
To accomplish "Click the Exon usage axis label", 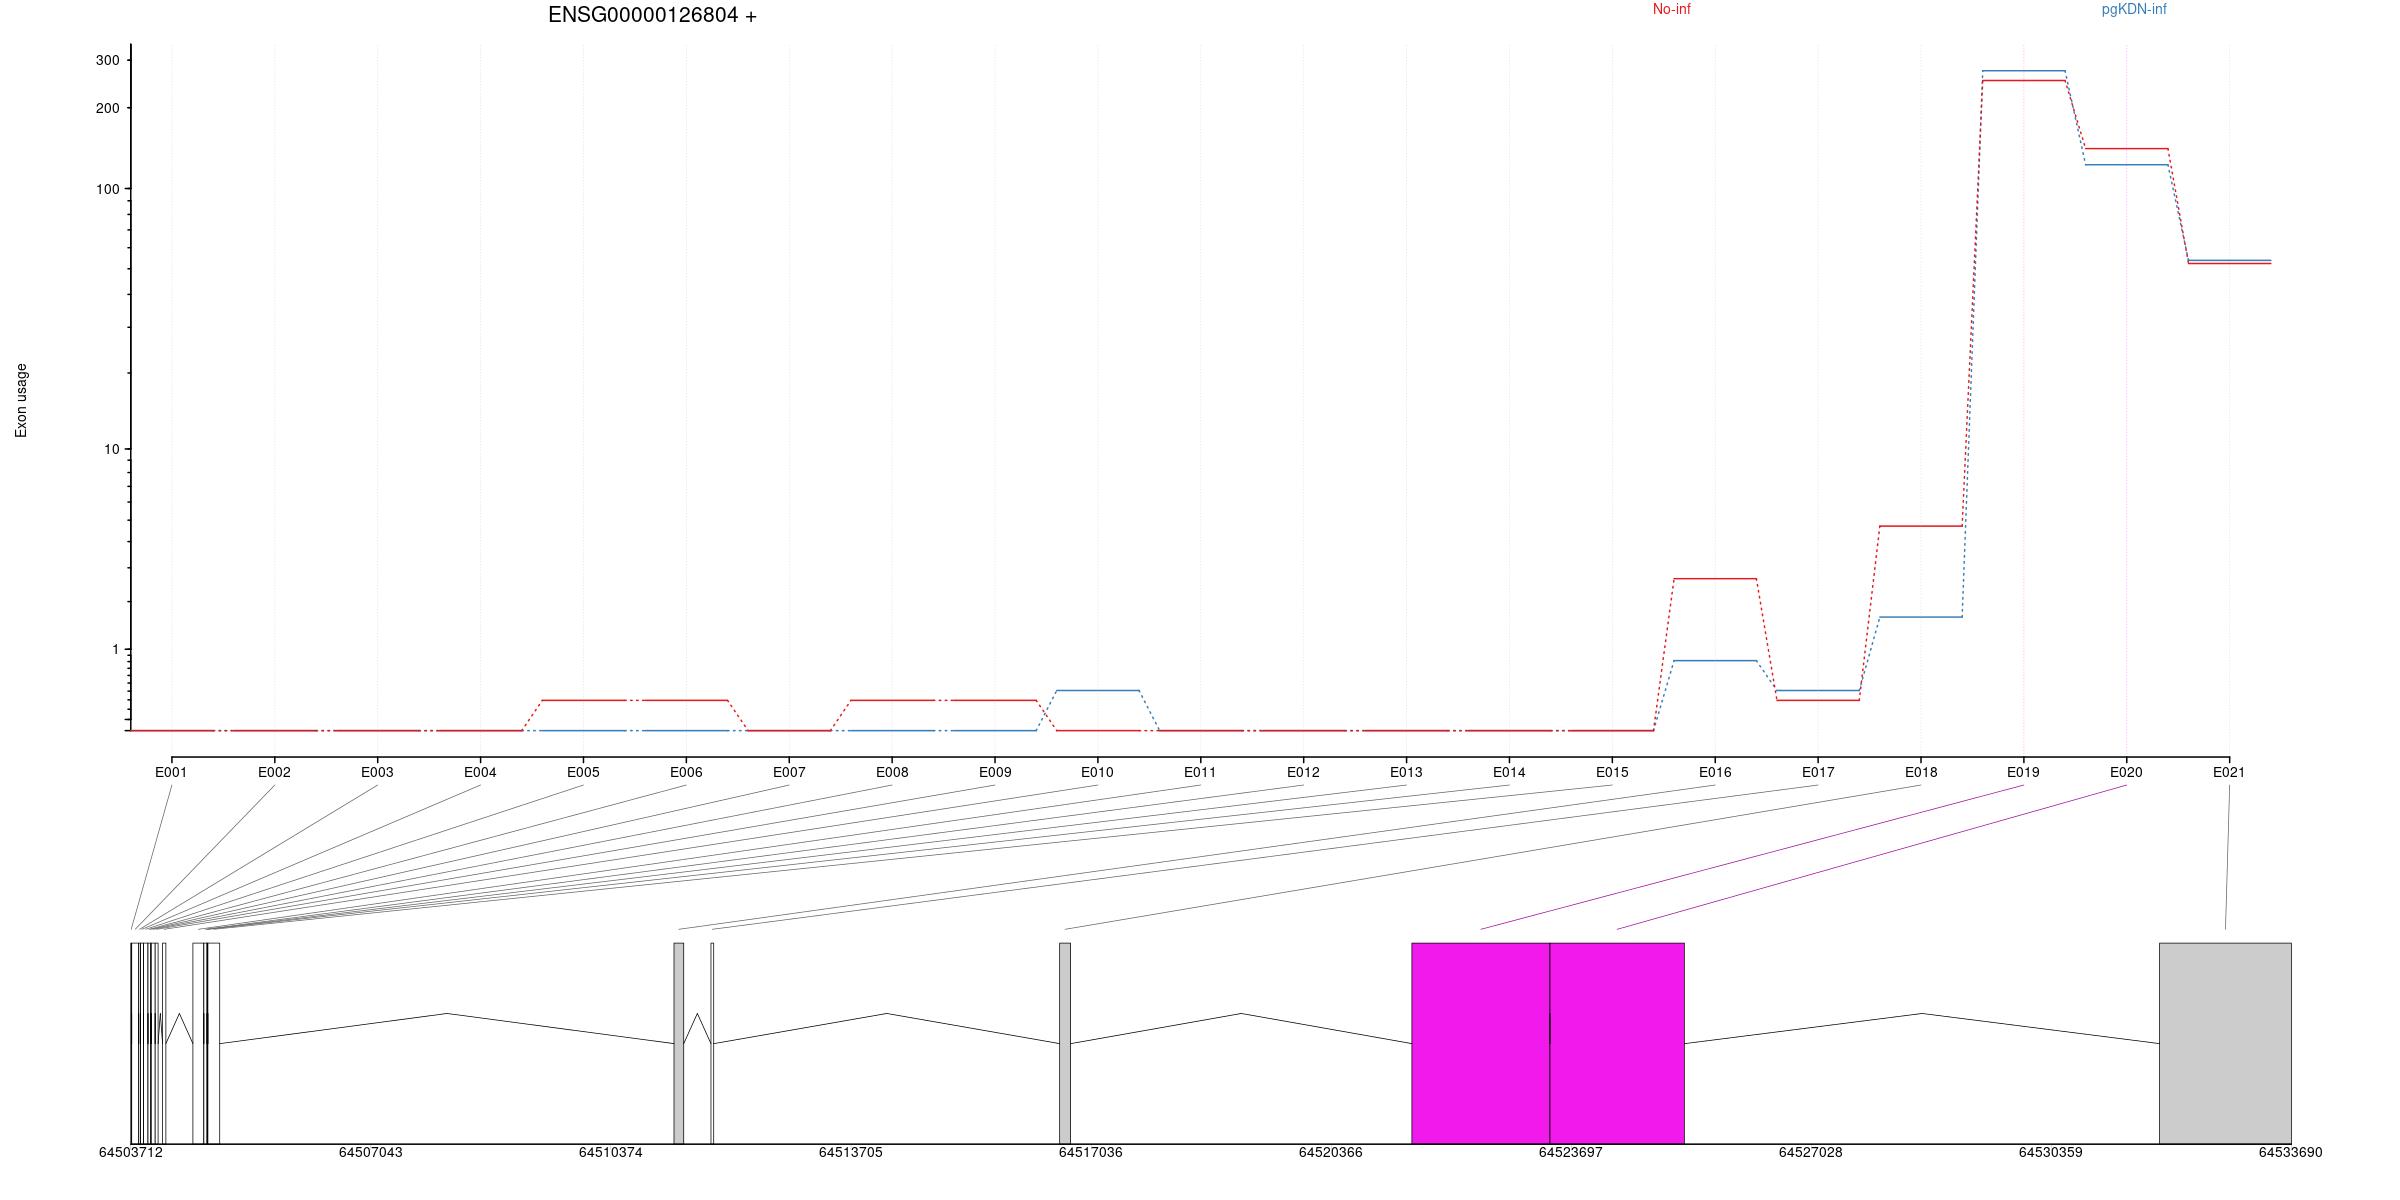I will point(21,400).
